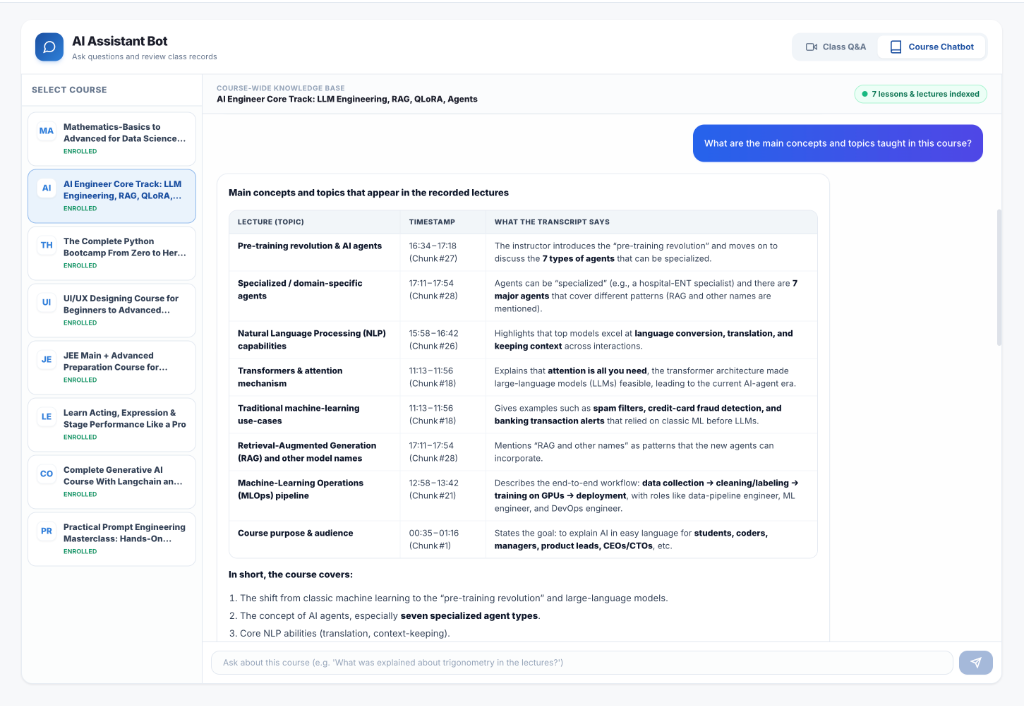The height and width of the screenshot is (706, 1024).
Task: Click the Ask about this course input field
Action: (582, 662)
